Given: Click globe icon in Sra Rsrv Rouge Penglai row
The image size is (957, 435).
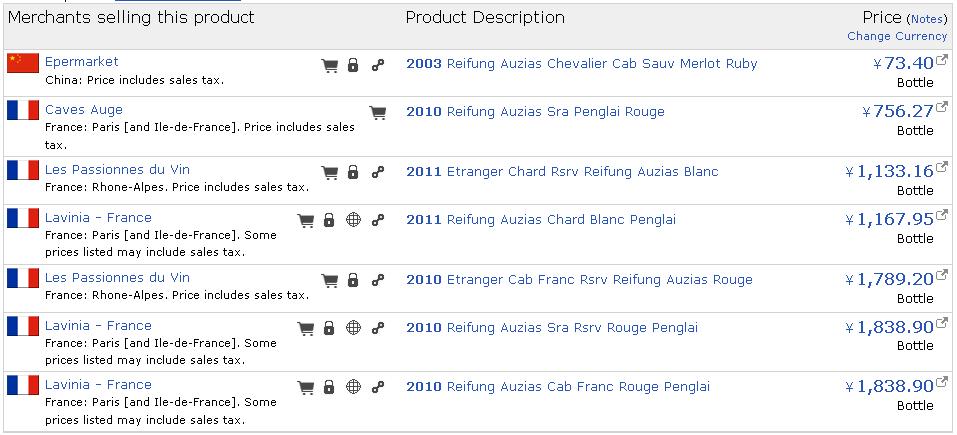Looking at the screenshot, I should [x=353, y=328].
